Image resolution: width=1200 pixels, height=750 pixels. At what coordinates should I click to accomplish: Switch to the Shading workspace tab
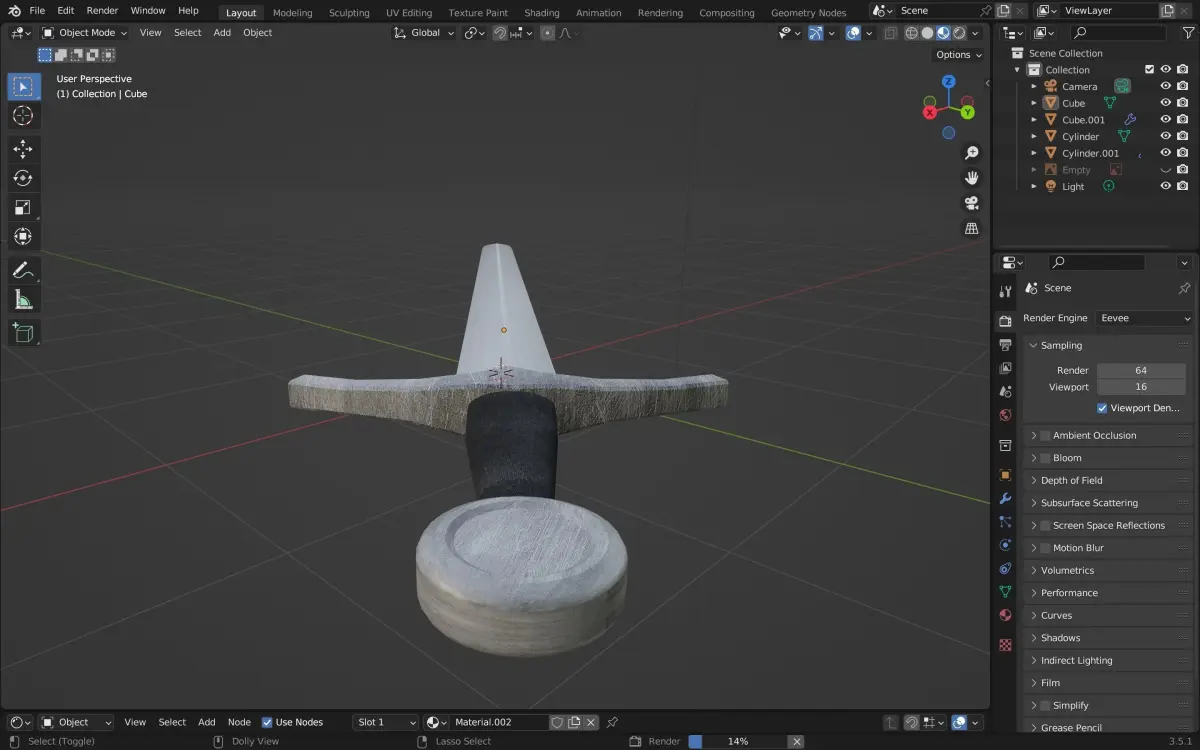tap(542, 13)
